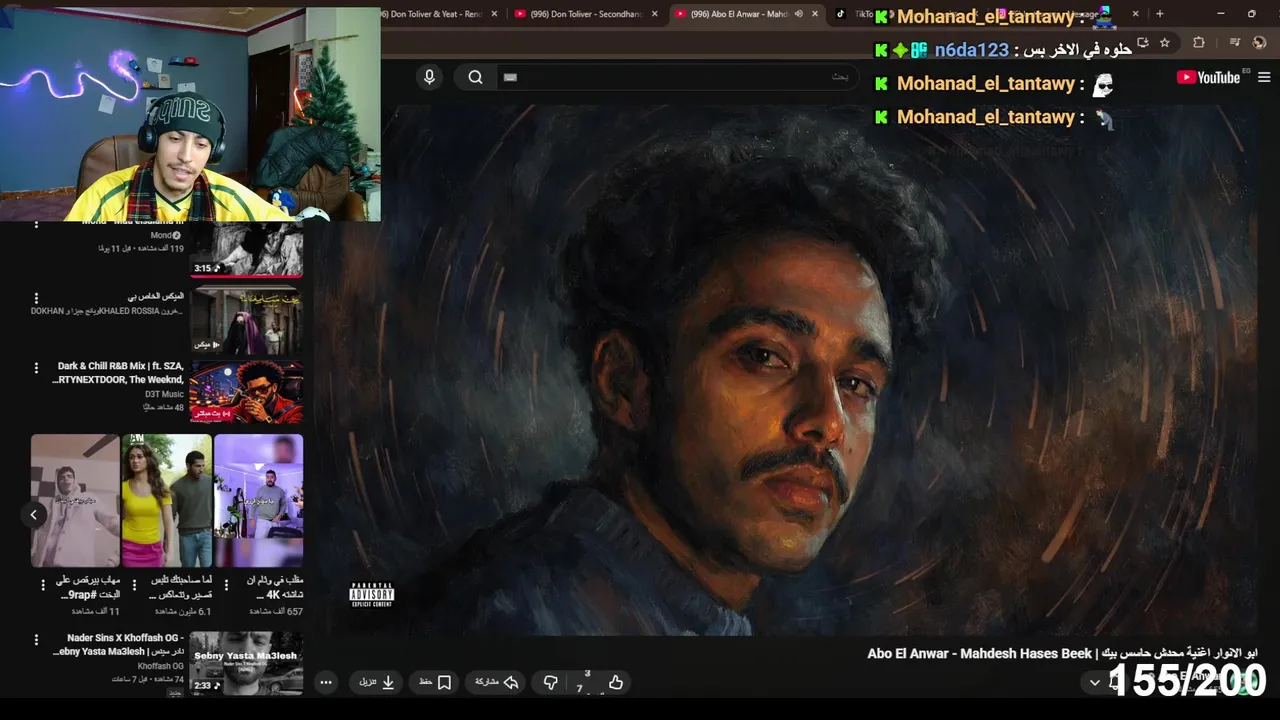
Task: Open the YouTube hamburger guide menu
Action: pyautogui.click(x=1264, y=77)
